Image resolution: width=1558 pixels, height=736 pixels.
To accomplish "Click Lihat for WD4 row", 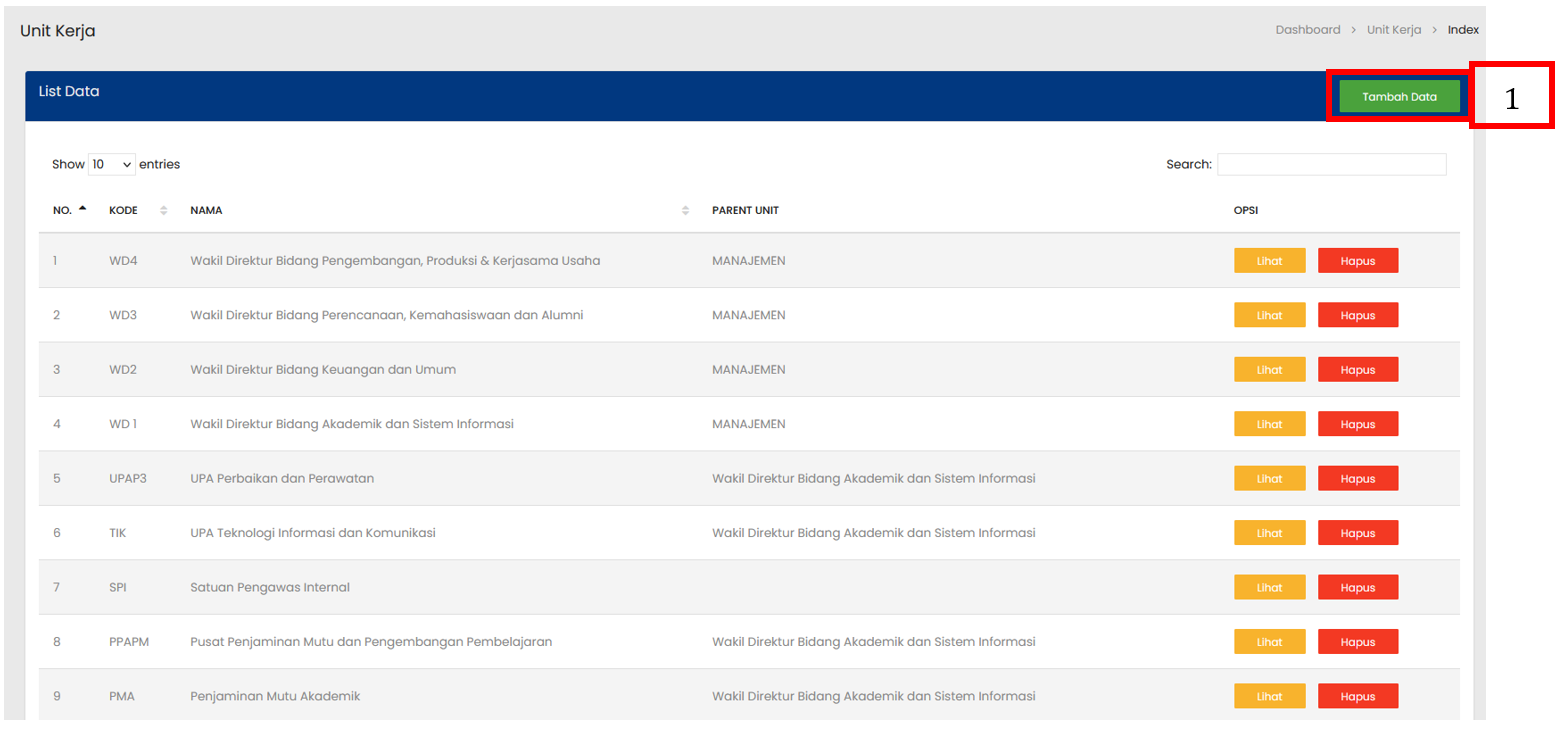I will pyautogui.click(x=1269, y=261).
